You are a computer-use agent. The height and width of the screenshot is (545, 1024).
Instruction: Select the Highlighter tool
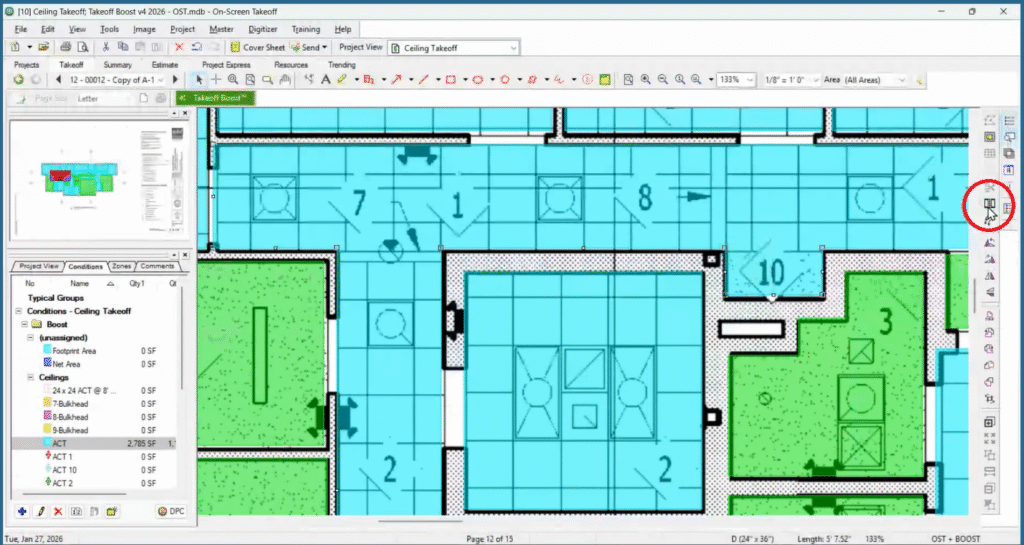[342, 80]
